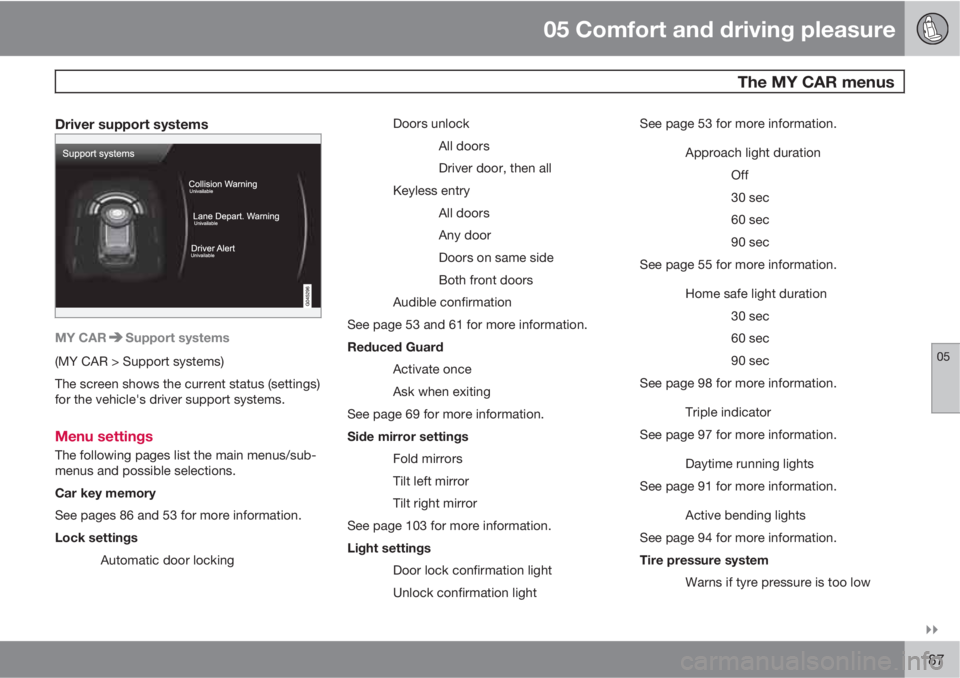Click 'Driver door, then all' option
Screen dimensions: 960x678
(x=495, y=168)
